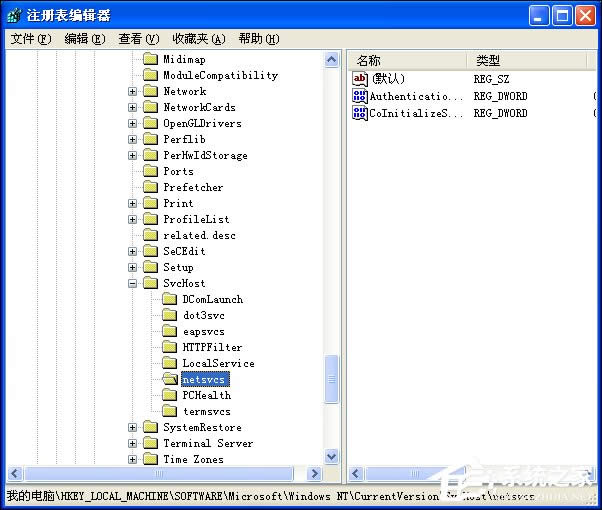Click the PCHealth folder icon
The width and height of the screenshot is (602, 510).
(169, 396)
